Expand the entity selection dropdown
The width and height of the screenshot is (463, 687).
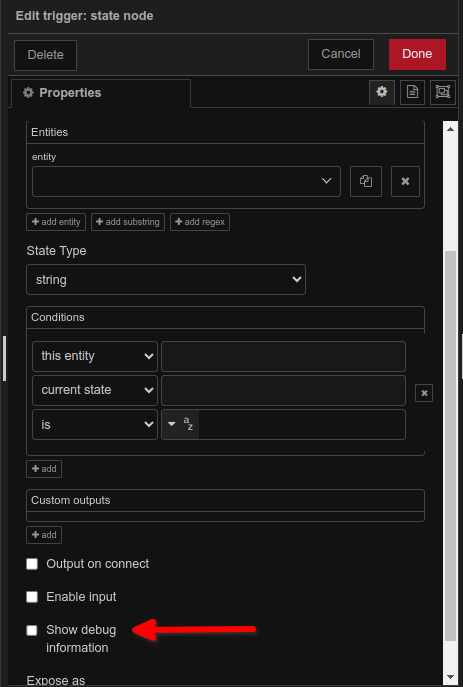pyautogui.click(x=186, y=181)
